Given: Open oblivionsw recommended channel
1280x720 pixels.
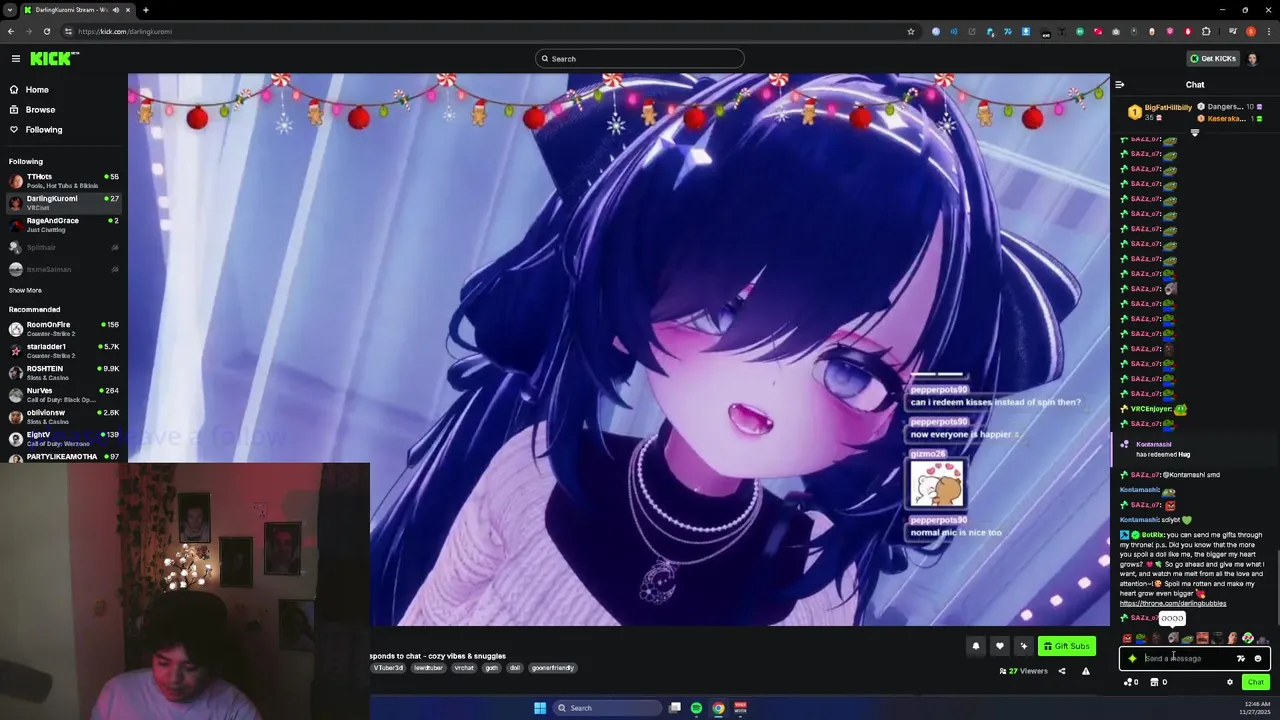Looking at the screenshot, I should click(64, 417).
